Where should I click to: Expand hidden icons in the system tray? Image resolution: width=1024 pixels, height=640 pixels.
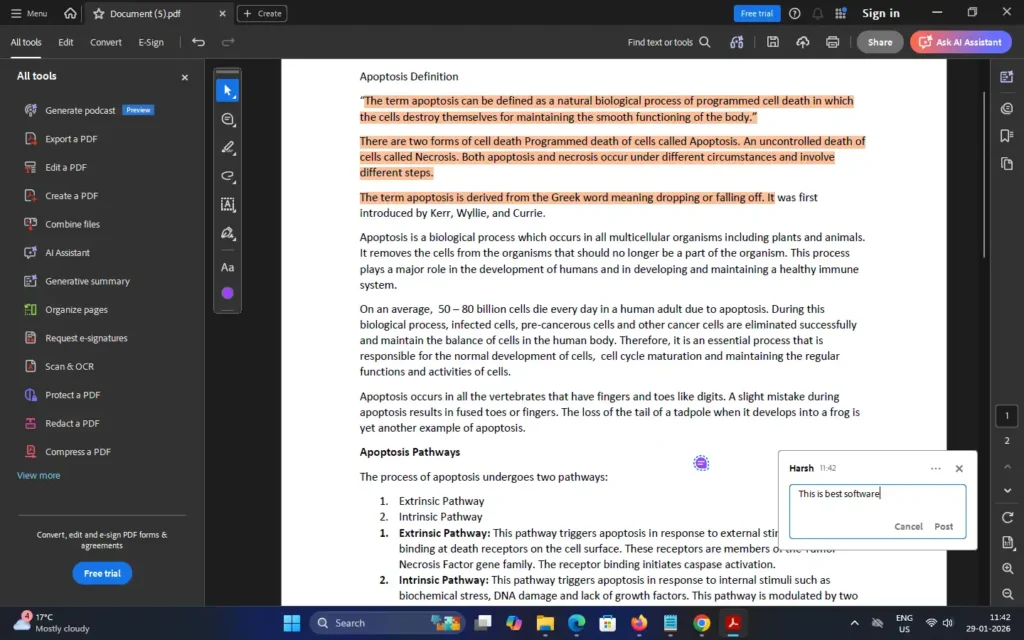(855, 622)
